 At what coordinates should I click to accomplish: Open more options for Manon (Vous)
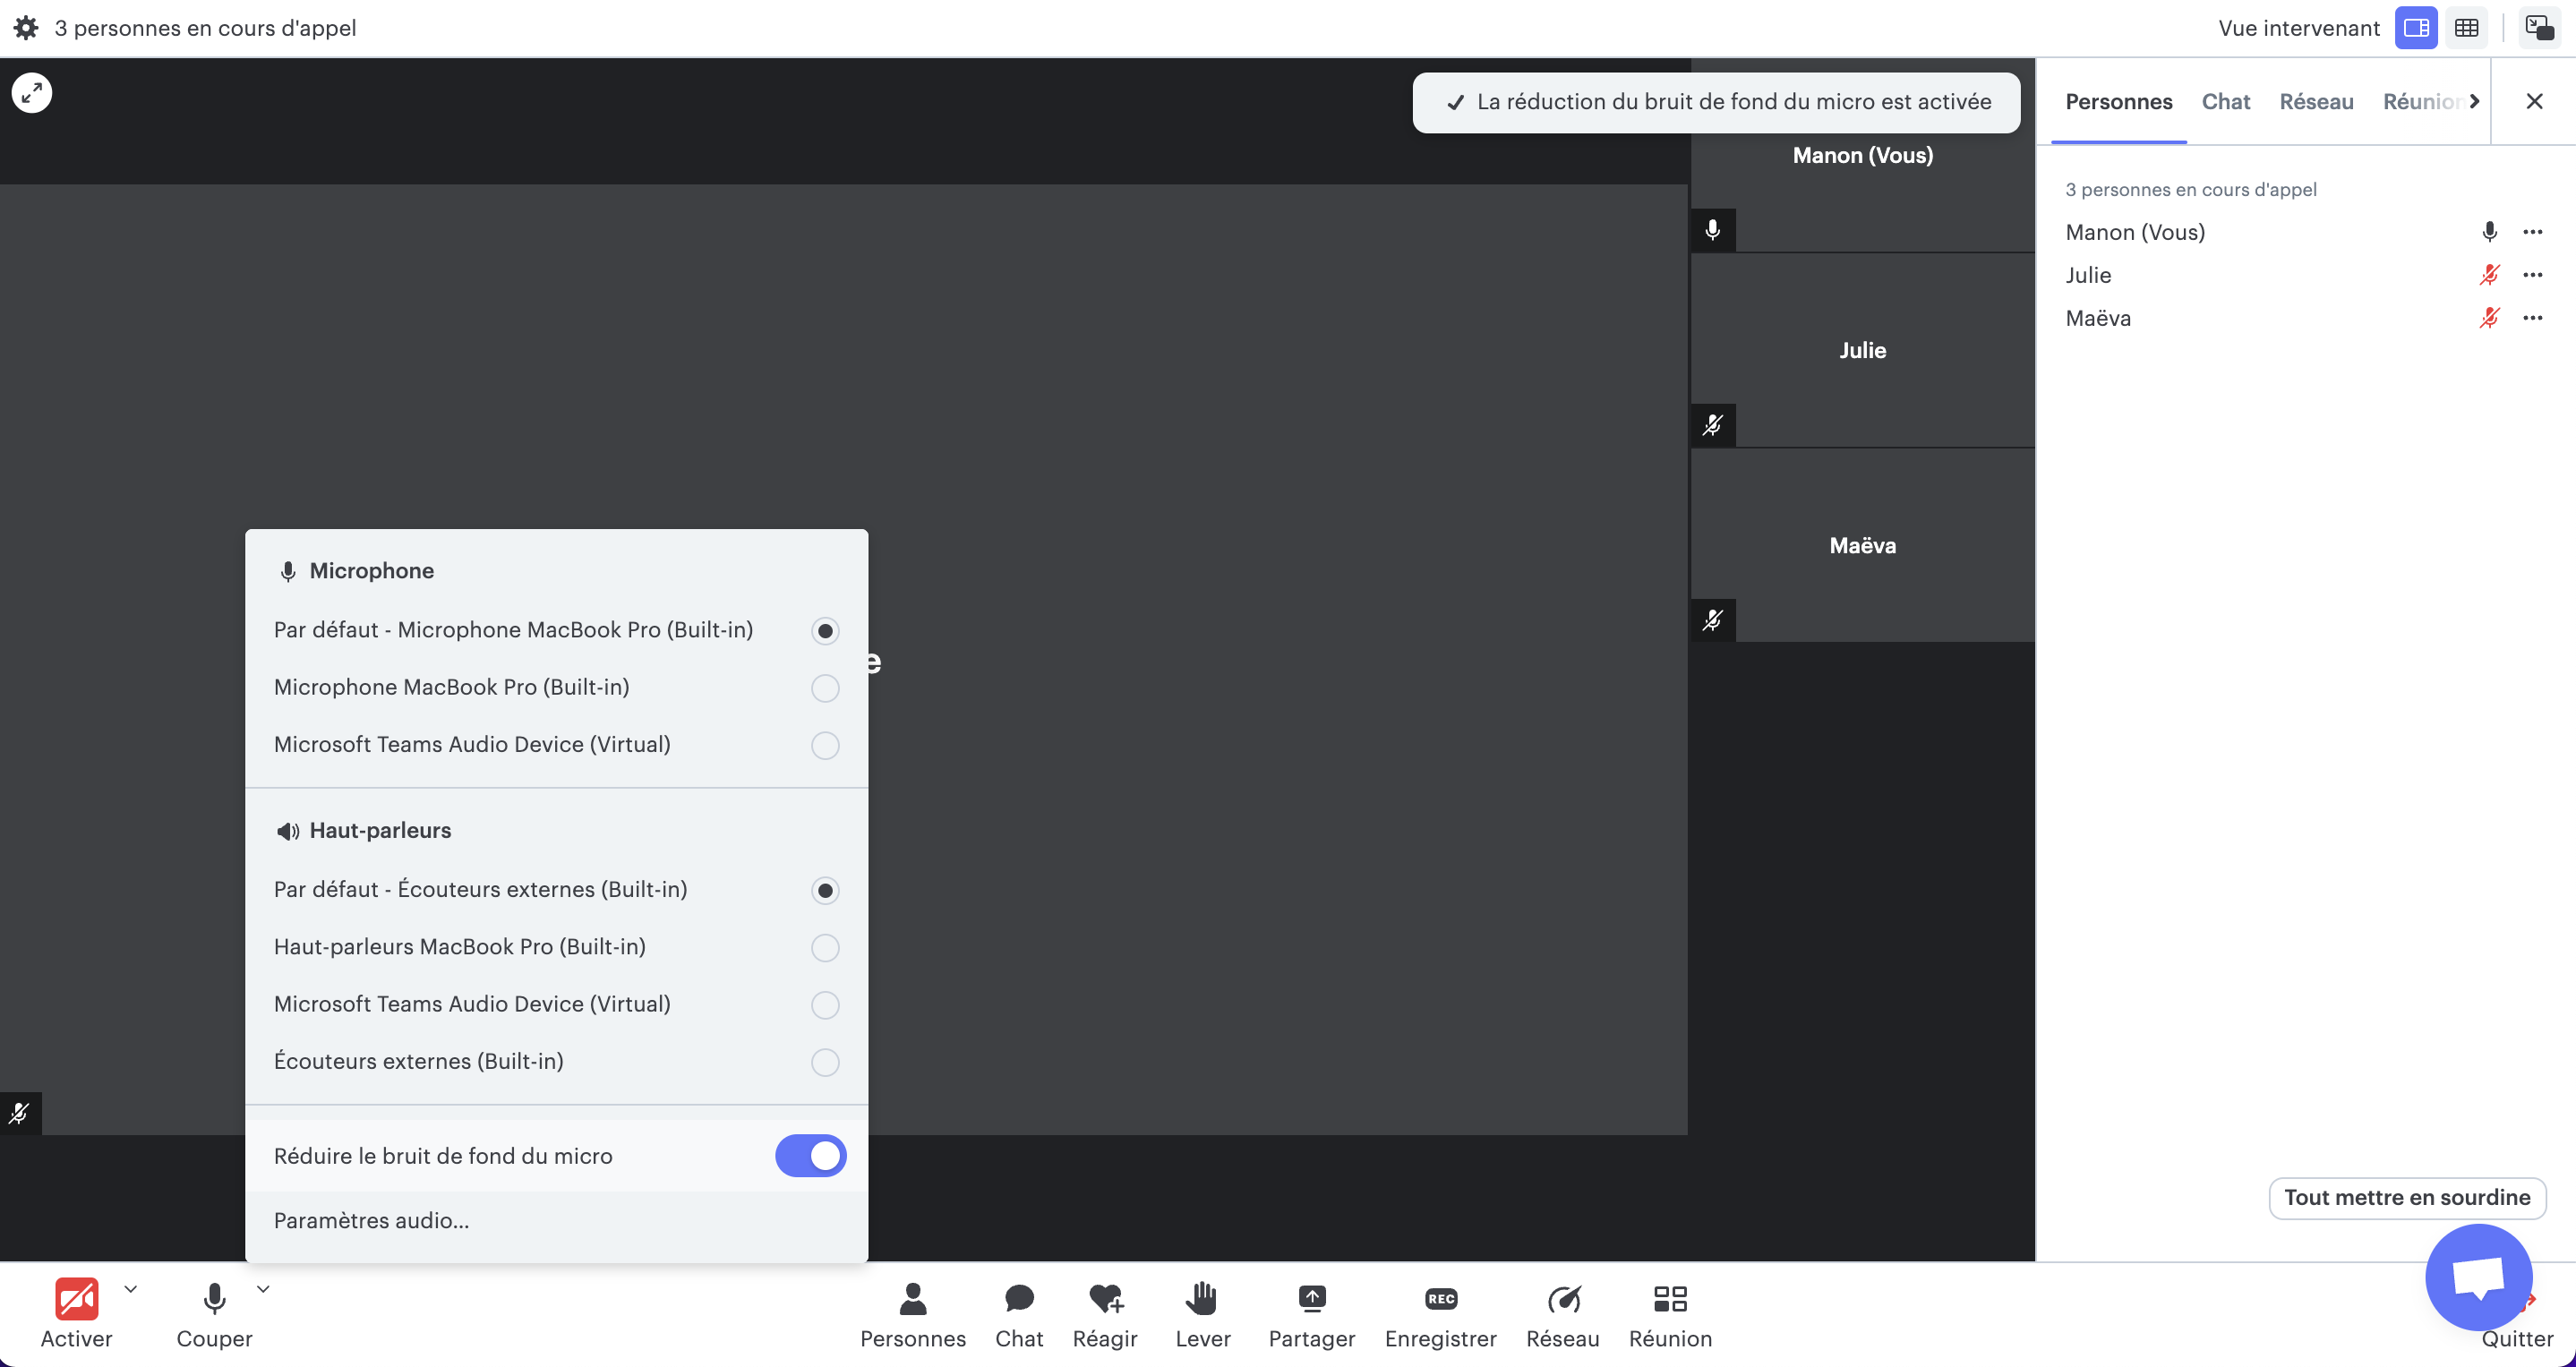coord(2533,232)
